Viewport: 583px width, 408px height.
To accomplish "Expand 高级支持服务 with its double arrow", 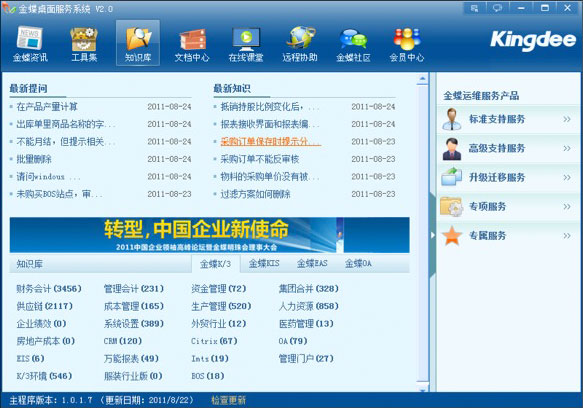I will click(x=567, y=148).
